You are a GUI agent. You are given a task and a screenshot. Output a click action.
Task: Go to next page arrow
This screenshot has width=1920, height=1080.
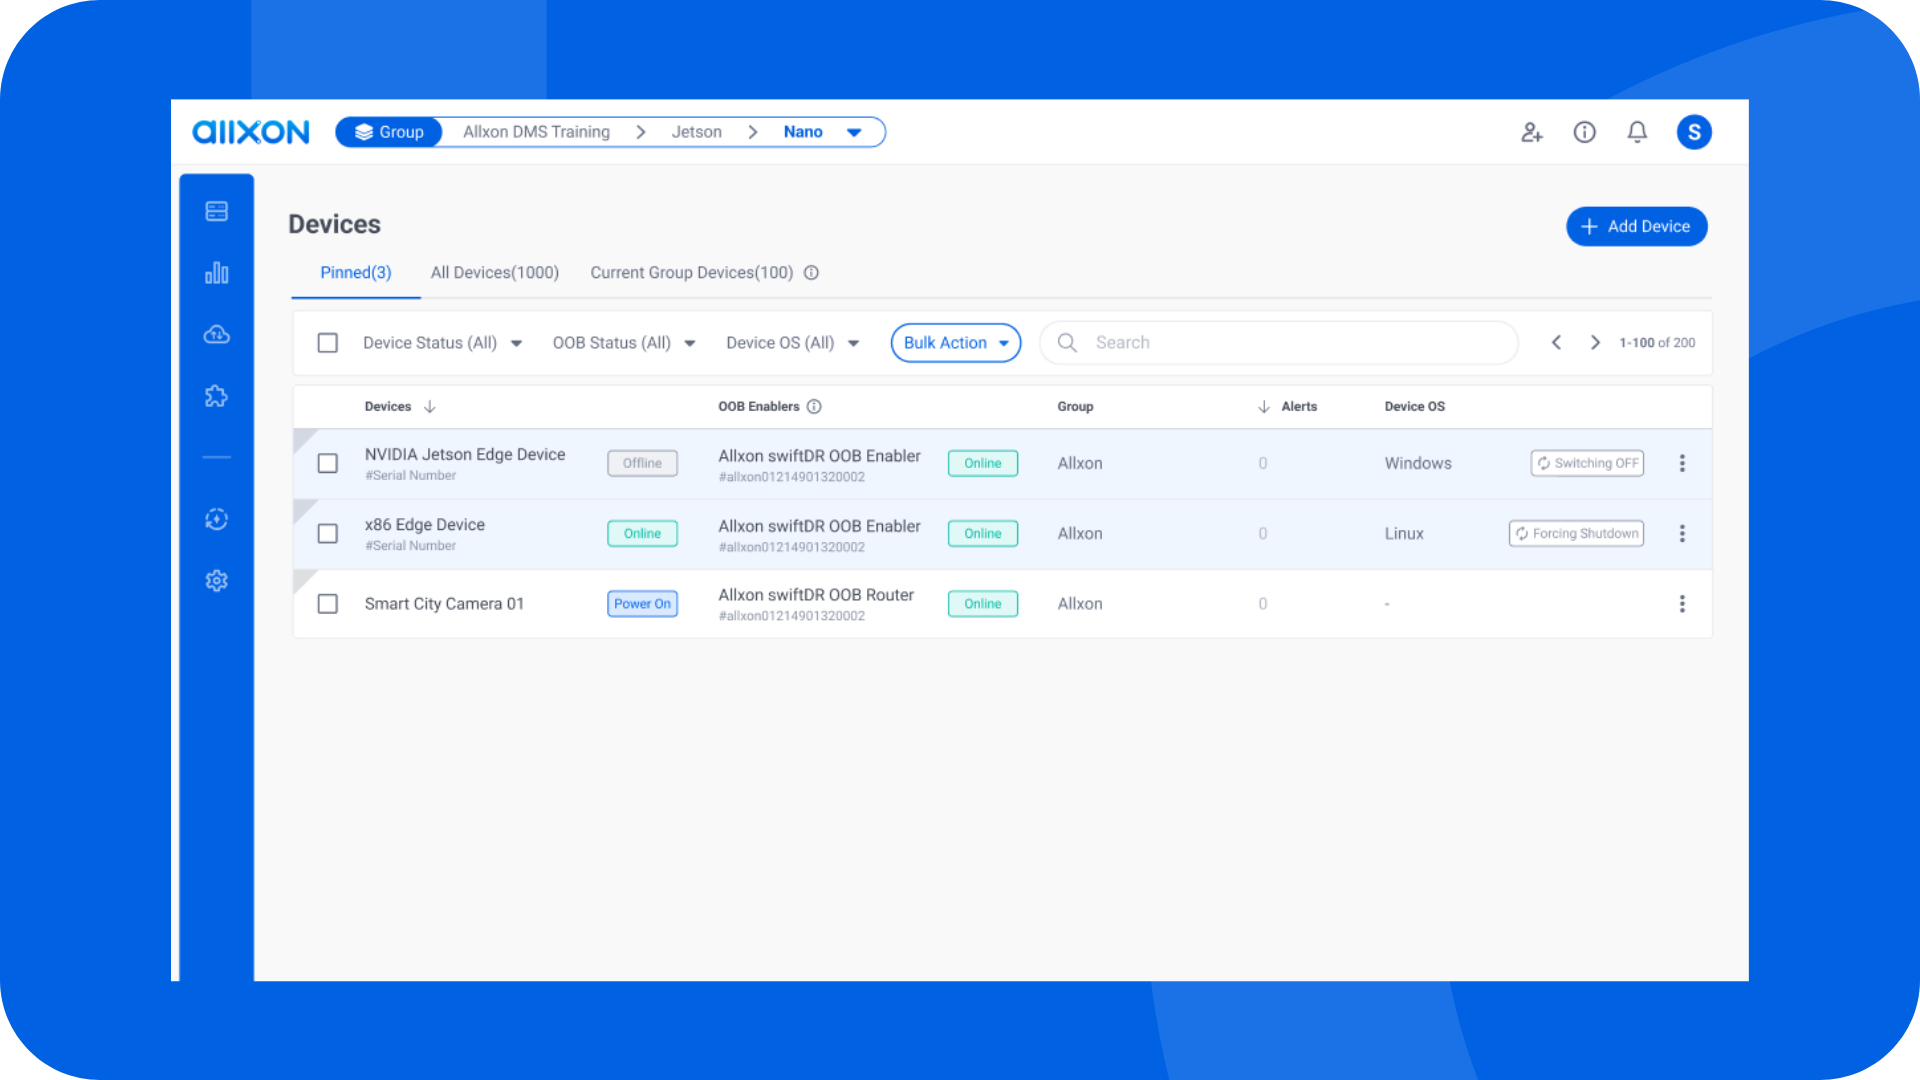1595,343
